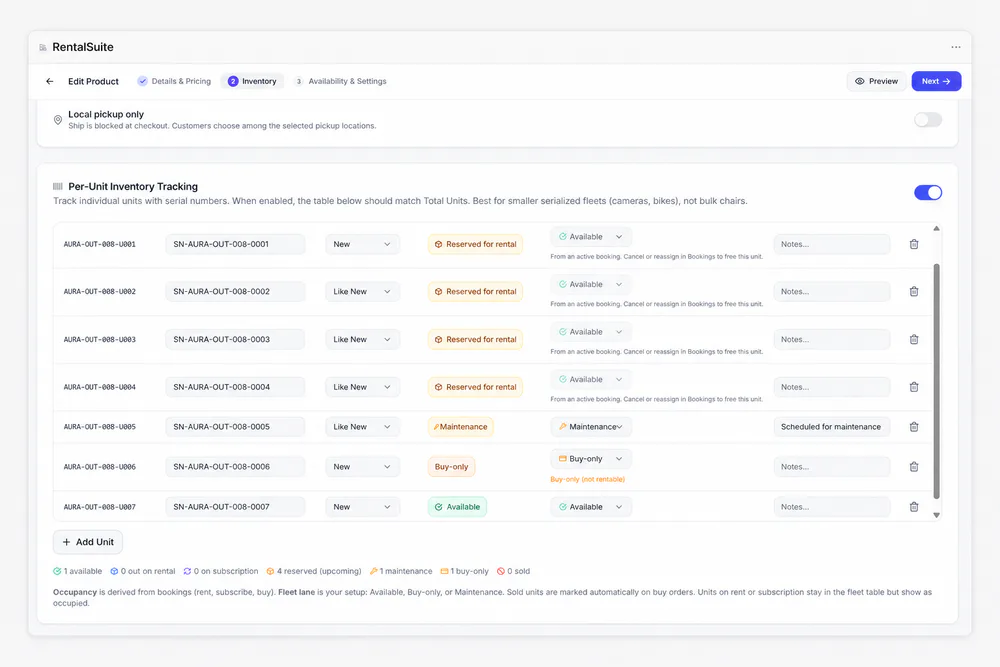
Task: Select the Inventory step tab
Action: click(x=253, y=81)
